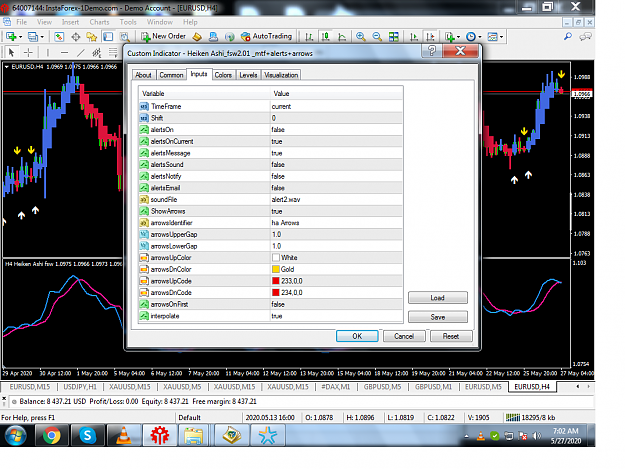625x469 pixels.
Task: Click Cancel in the indicator dialog
Action: (404, 336)
